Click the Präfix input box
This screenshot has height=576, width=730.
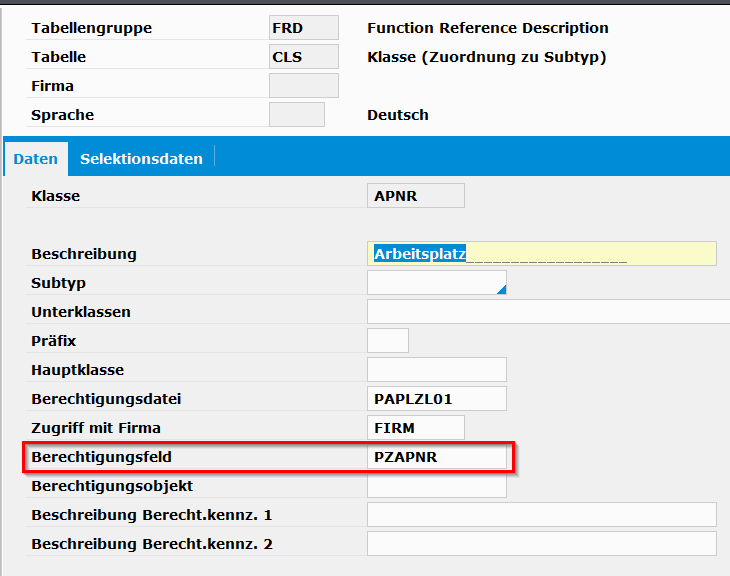388,340
